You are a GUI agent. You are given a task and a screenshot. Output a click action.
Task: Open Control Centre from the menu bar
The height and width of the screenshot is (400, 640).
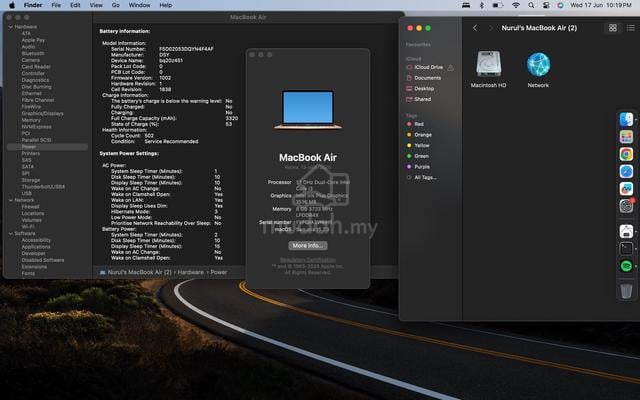tap(546, 5)
